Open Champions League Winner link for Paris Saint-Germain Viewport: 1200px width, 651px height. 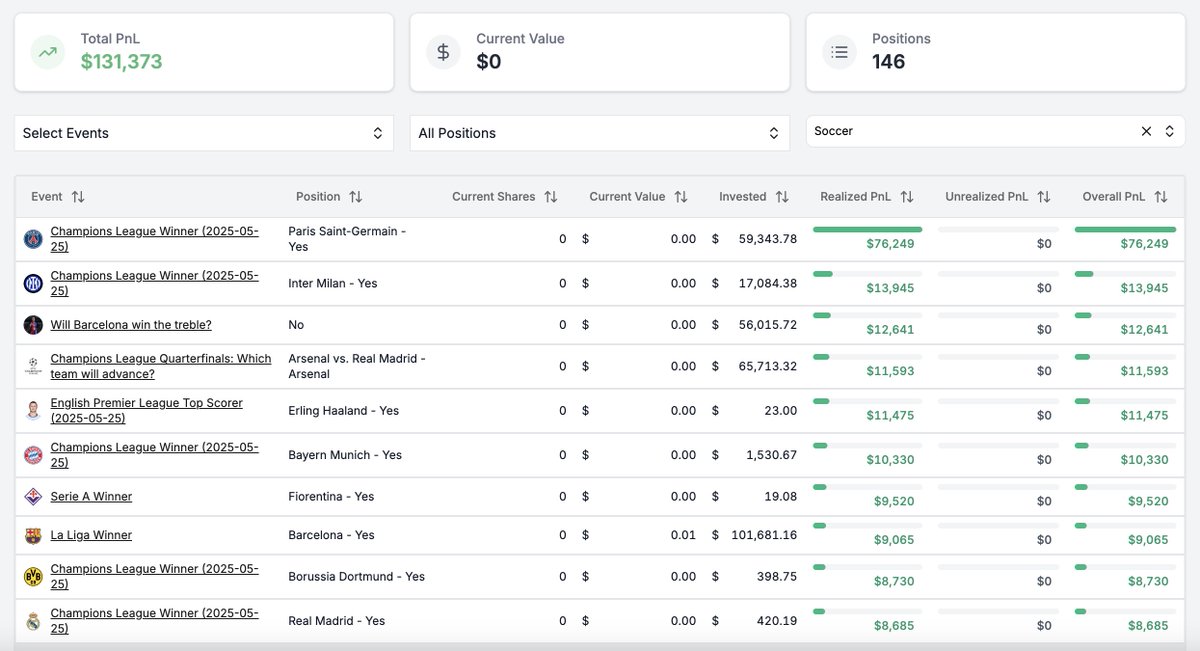(x=154, y=239)
